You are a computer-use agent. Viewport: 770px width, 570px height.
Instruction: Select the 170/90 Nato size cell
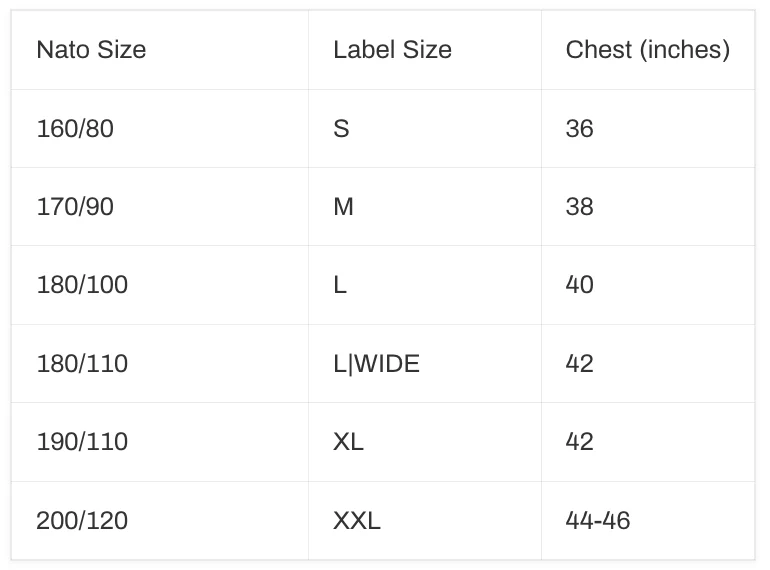[x=75, y=207]
